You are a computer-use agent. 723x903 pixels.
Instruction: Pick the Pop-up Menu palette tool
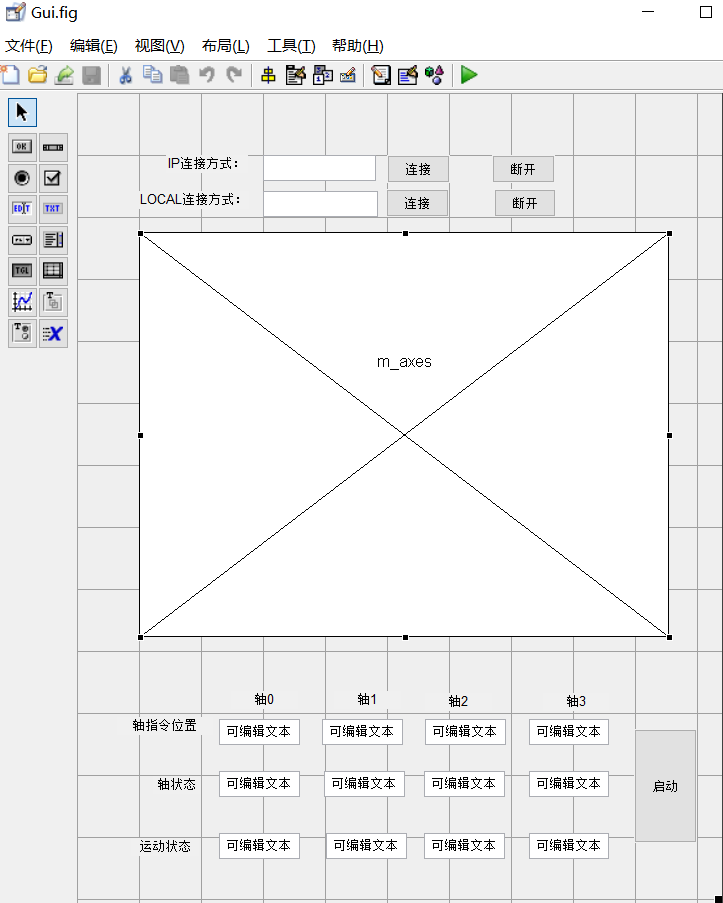pos(22,240)
